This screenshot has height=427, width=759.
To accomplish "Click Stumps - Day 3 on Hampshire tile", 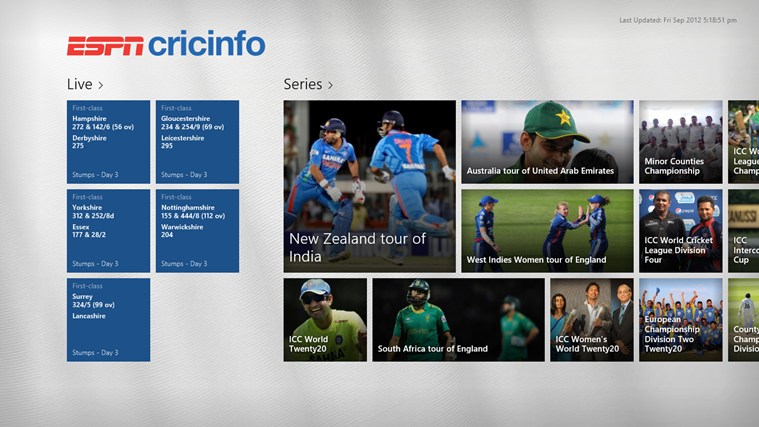I will (x=95, y=175).
